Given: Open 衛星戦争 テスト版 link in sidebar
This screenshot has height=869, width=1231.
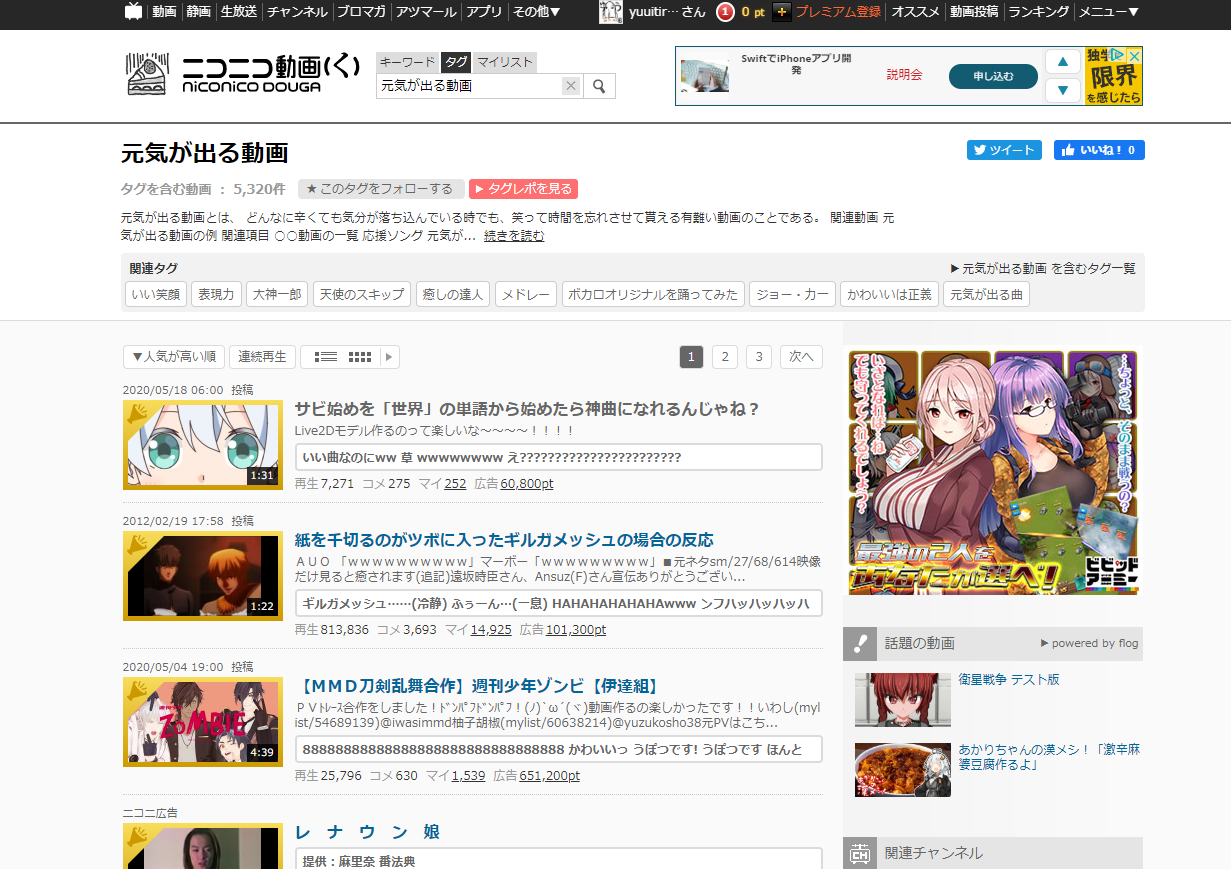Looking at the screenshot, I should [x=1009, y=680].
